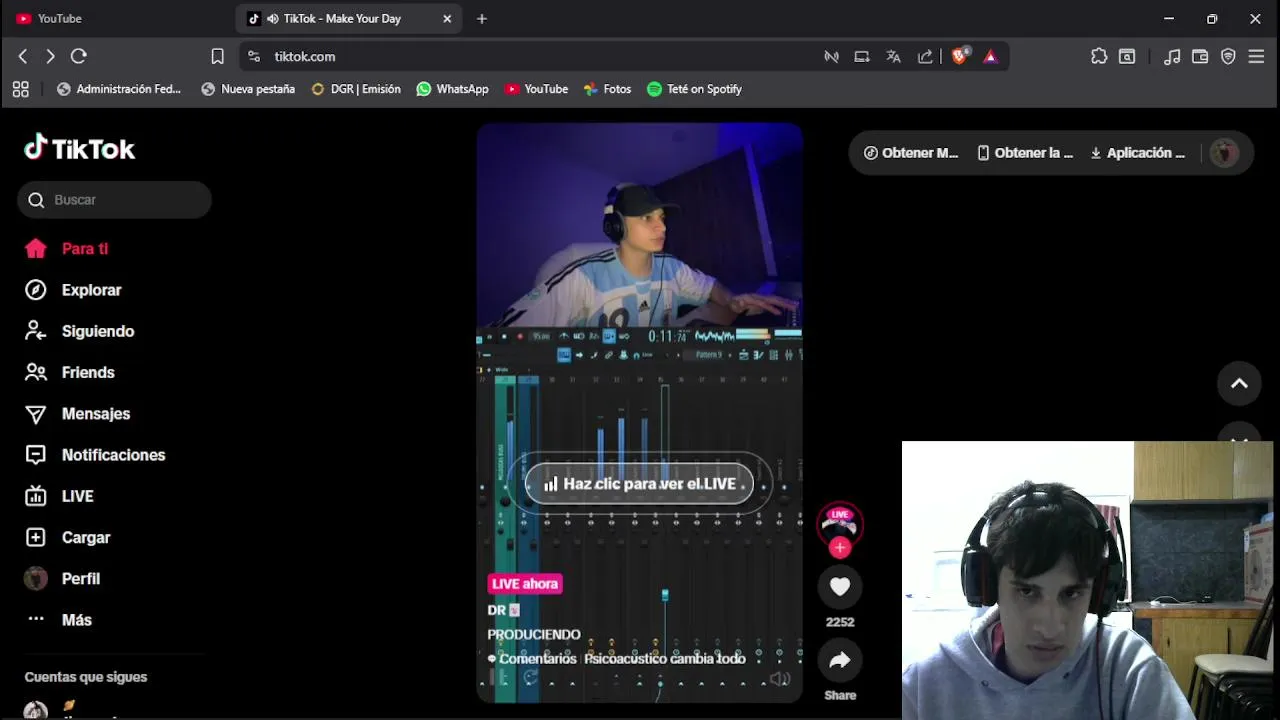This screenshot has width=1280, height=720.
Task: Open the bookmarks-bar apps grid icon
Action: [21, 89]
